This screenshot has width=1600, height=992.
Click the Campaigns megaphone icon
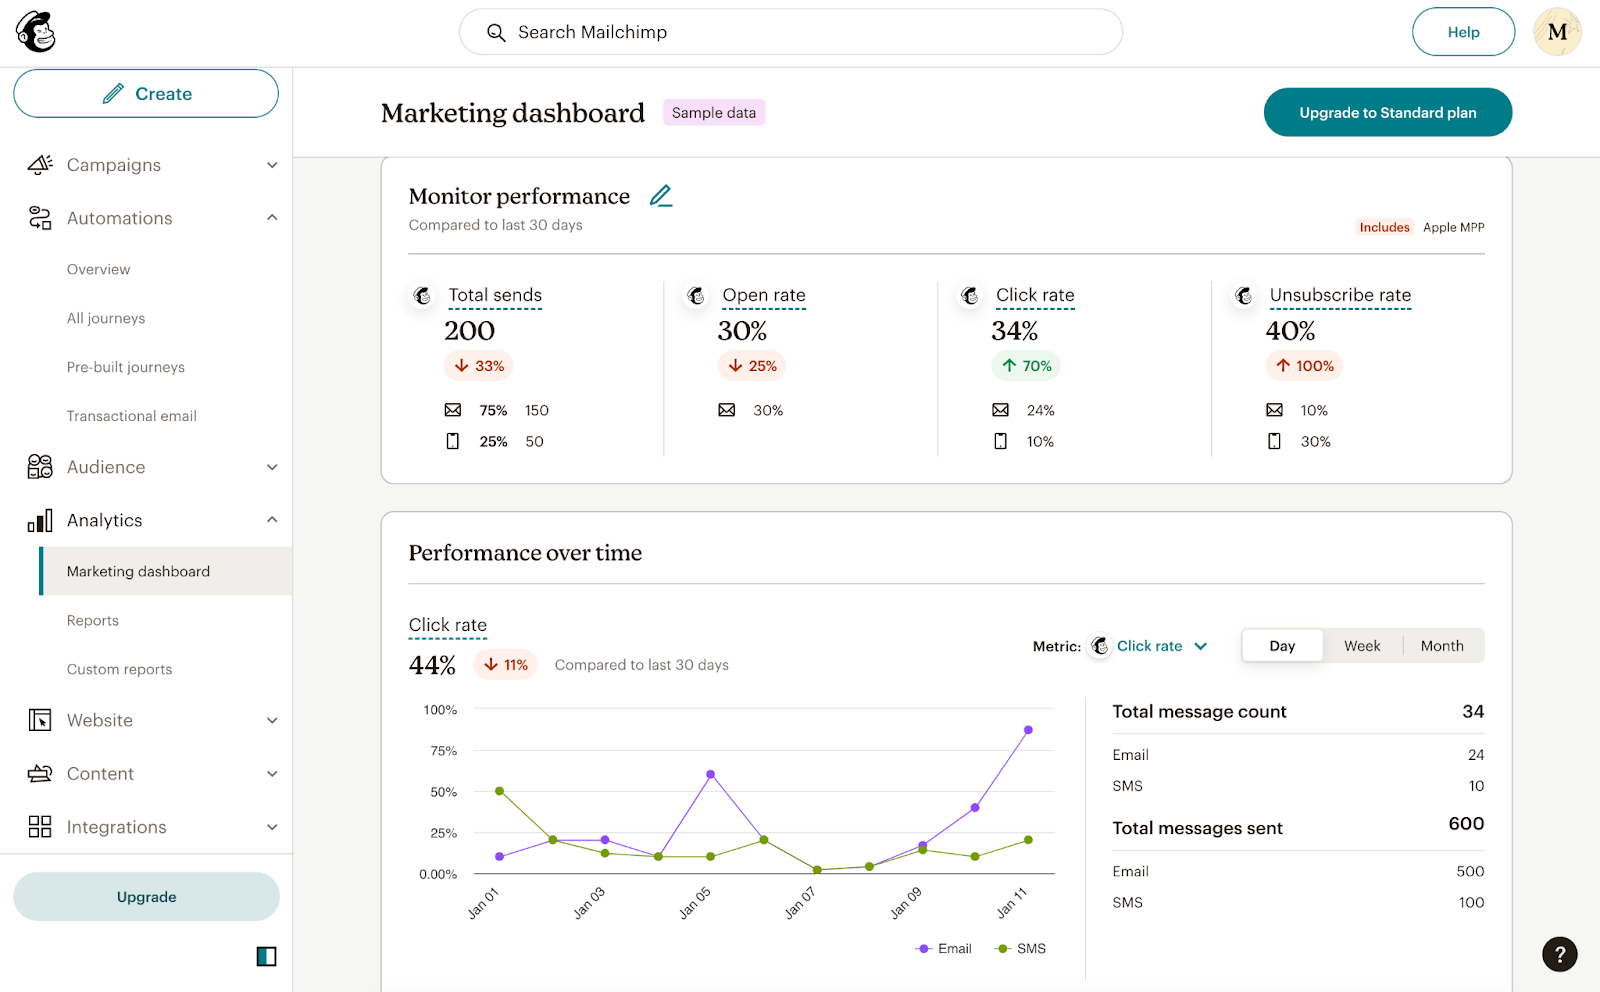(40, 164)
